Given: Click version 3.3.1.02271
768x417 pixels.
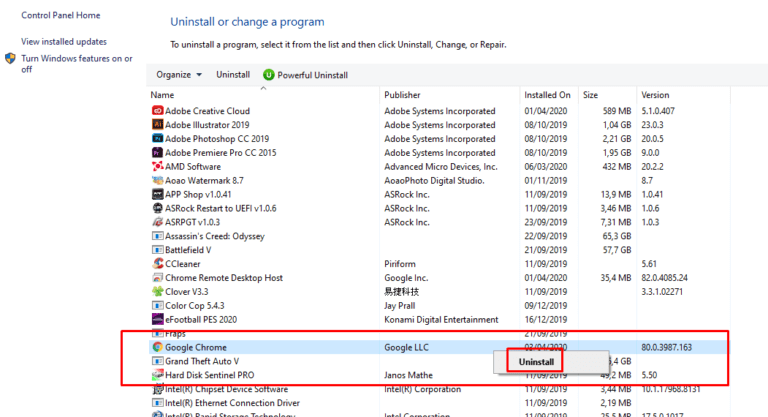Looking at the screenshot, I should click(x=662, y=292).
